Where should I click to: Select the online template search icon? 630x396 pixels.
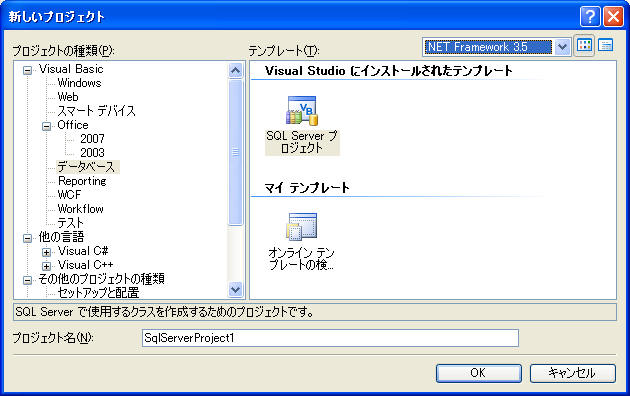[302, 227]
